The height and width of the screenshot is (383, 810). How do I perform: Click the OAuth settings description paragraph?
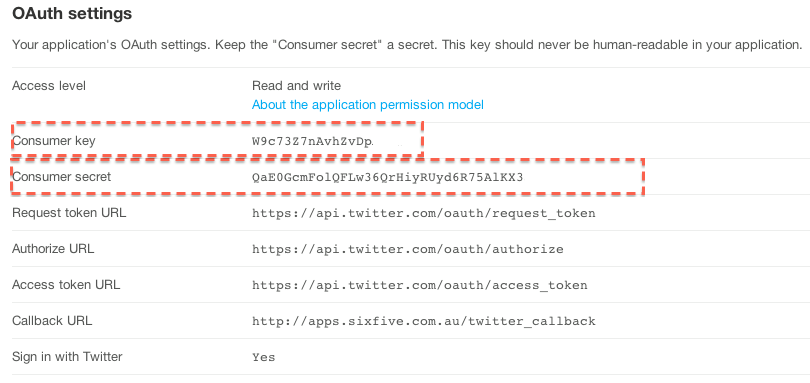point(407,45)
